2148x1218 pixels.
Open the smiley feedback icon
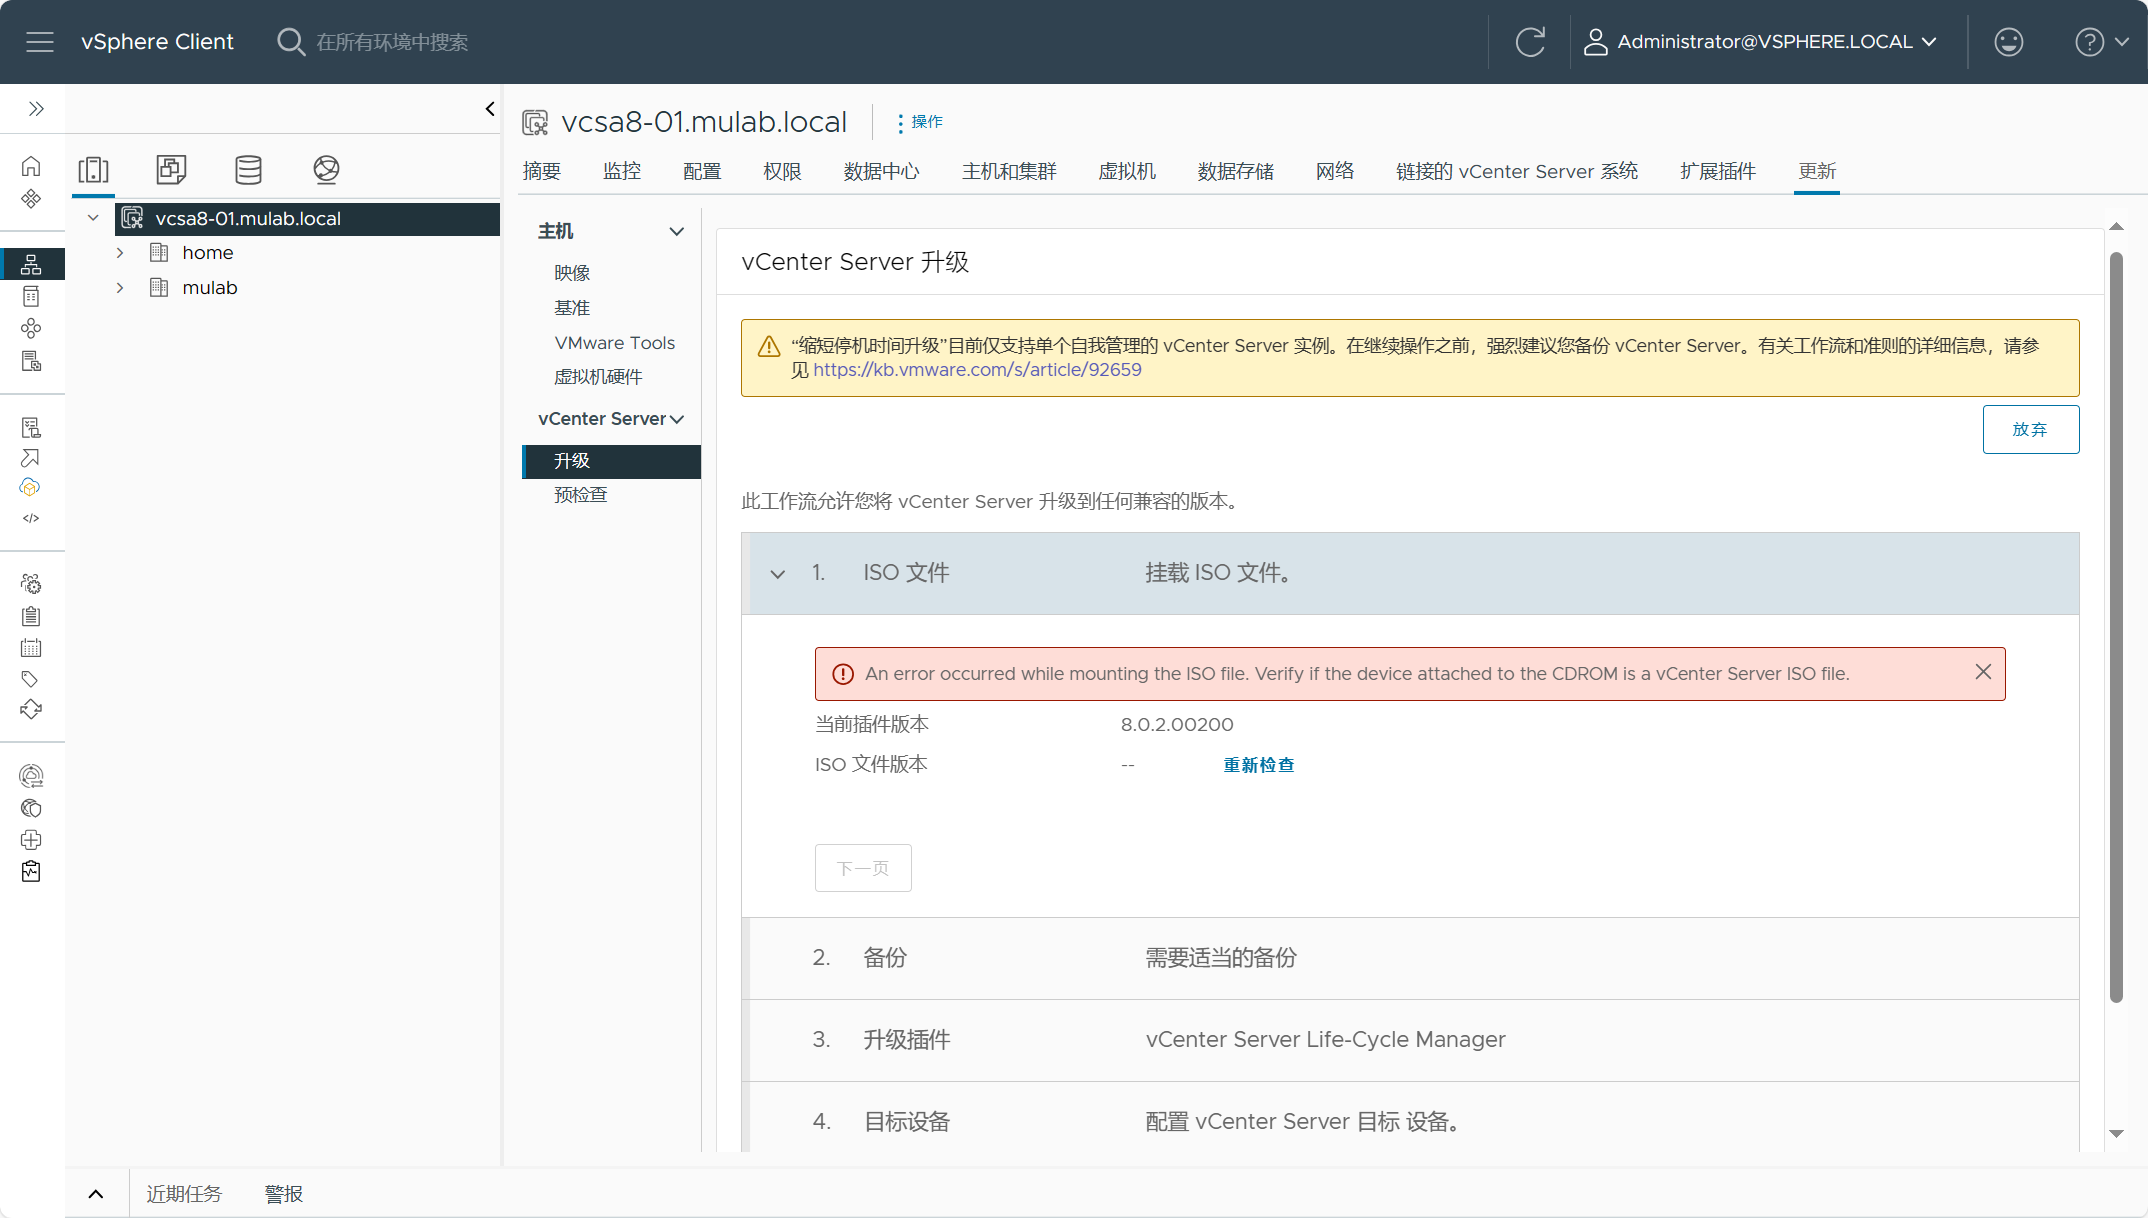click(x=2008, y=42)
